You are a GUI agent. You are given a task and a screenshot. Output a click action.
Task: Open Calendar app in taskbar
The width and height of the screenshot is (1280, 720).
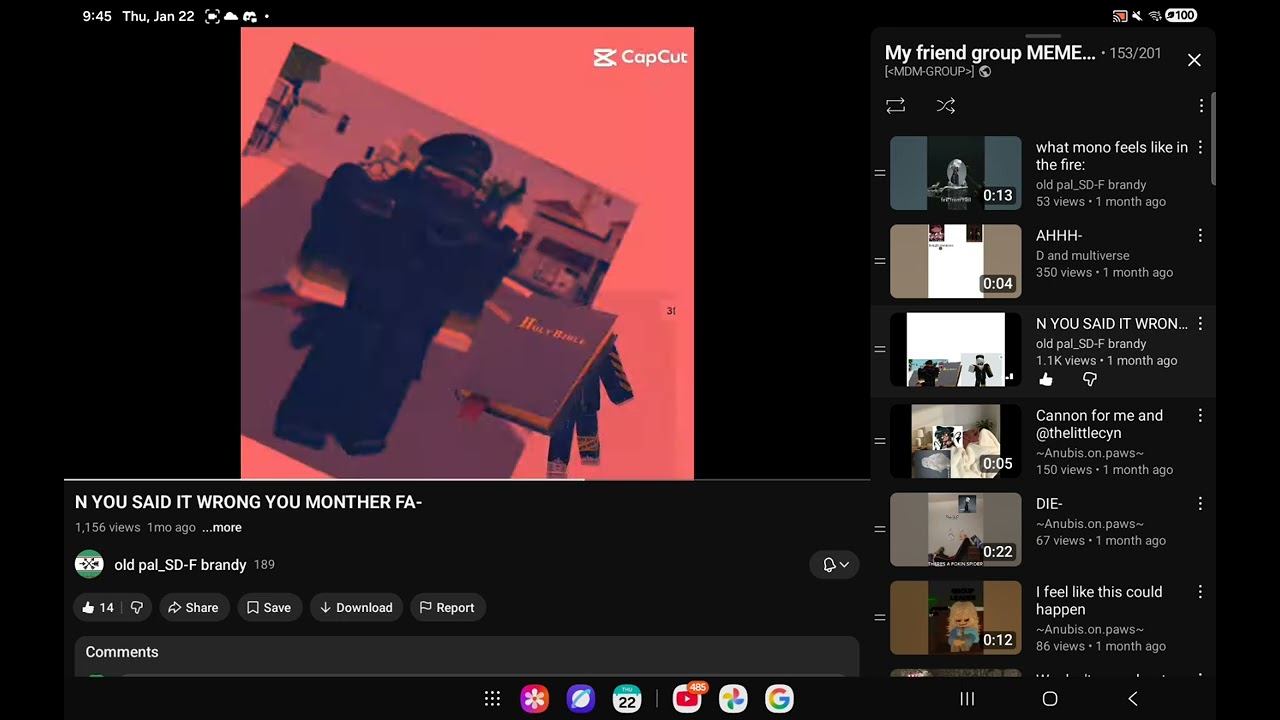click(627, 699)
